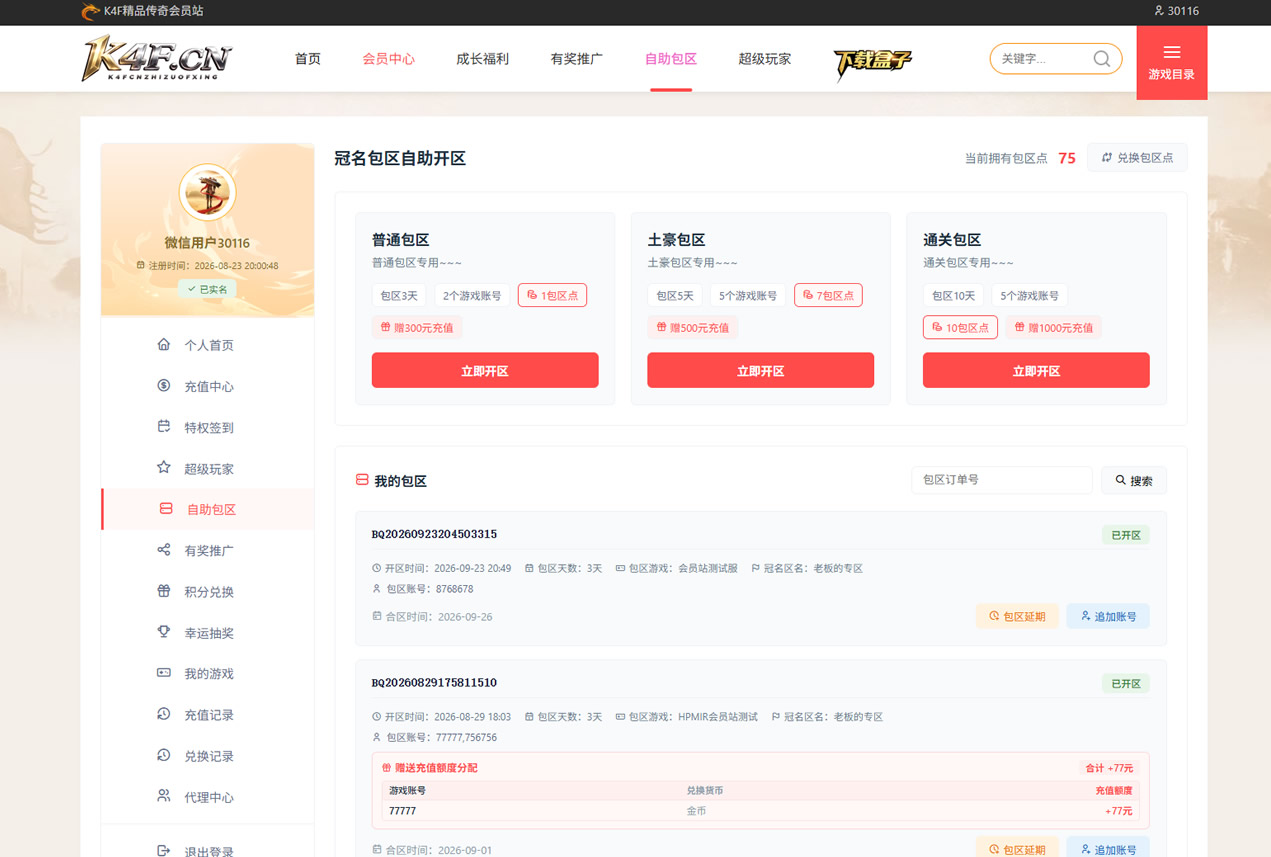Focus the 关键字 search field
The width and height of the screenshot is (1271, 857).
coord(1043,59)
